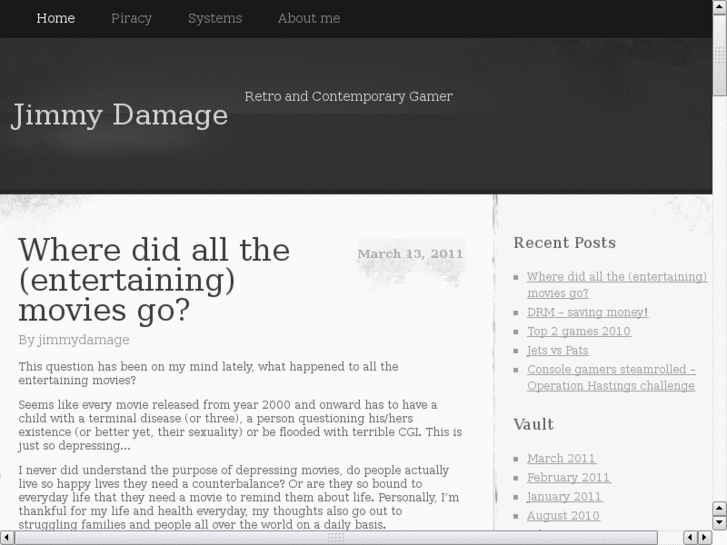Click the vertical scrollbar down arrow
The image size is (727, 545).
[x=720, y=523]
